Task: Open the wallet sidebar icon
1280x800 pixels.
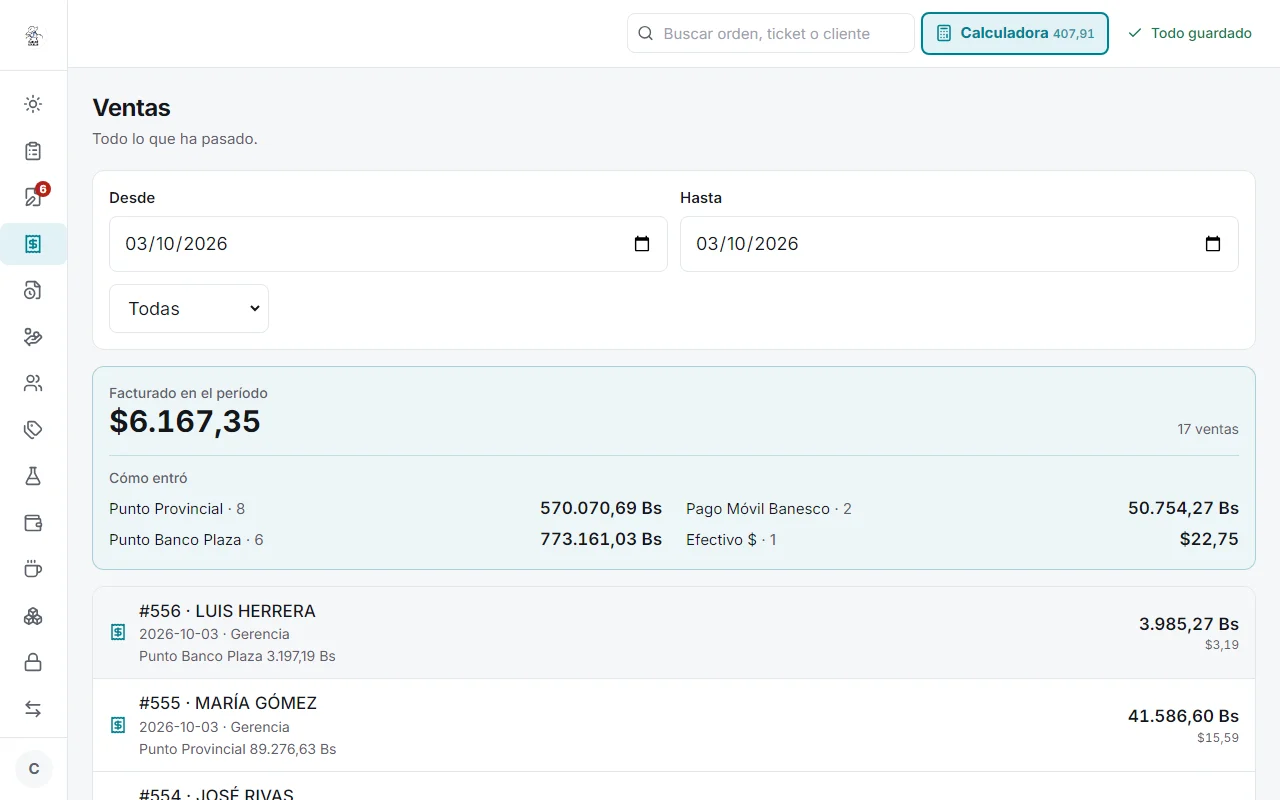Action: click(33, 523)
